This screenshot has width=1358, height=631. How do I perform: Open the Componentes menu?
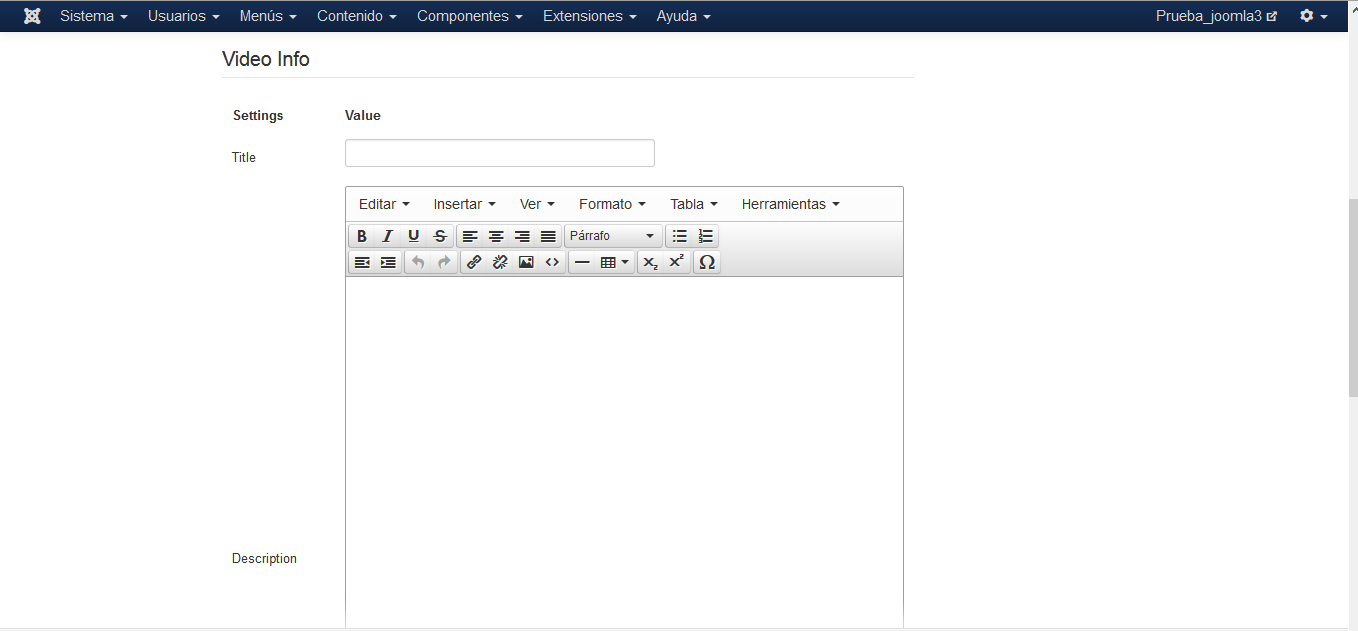click(x=470, y=16)
